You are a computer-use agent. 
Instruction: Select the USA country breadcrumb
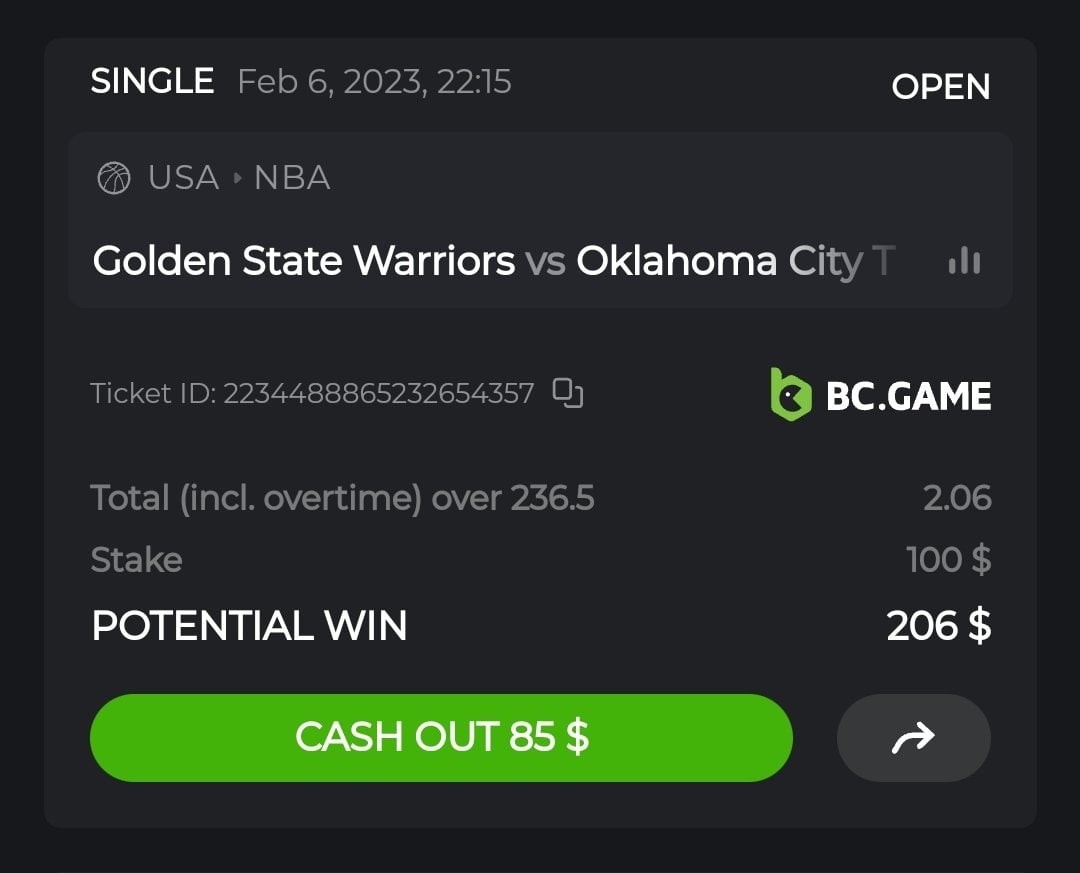tap(183, 179)
